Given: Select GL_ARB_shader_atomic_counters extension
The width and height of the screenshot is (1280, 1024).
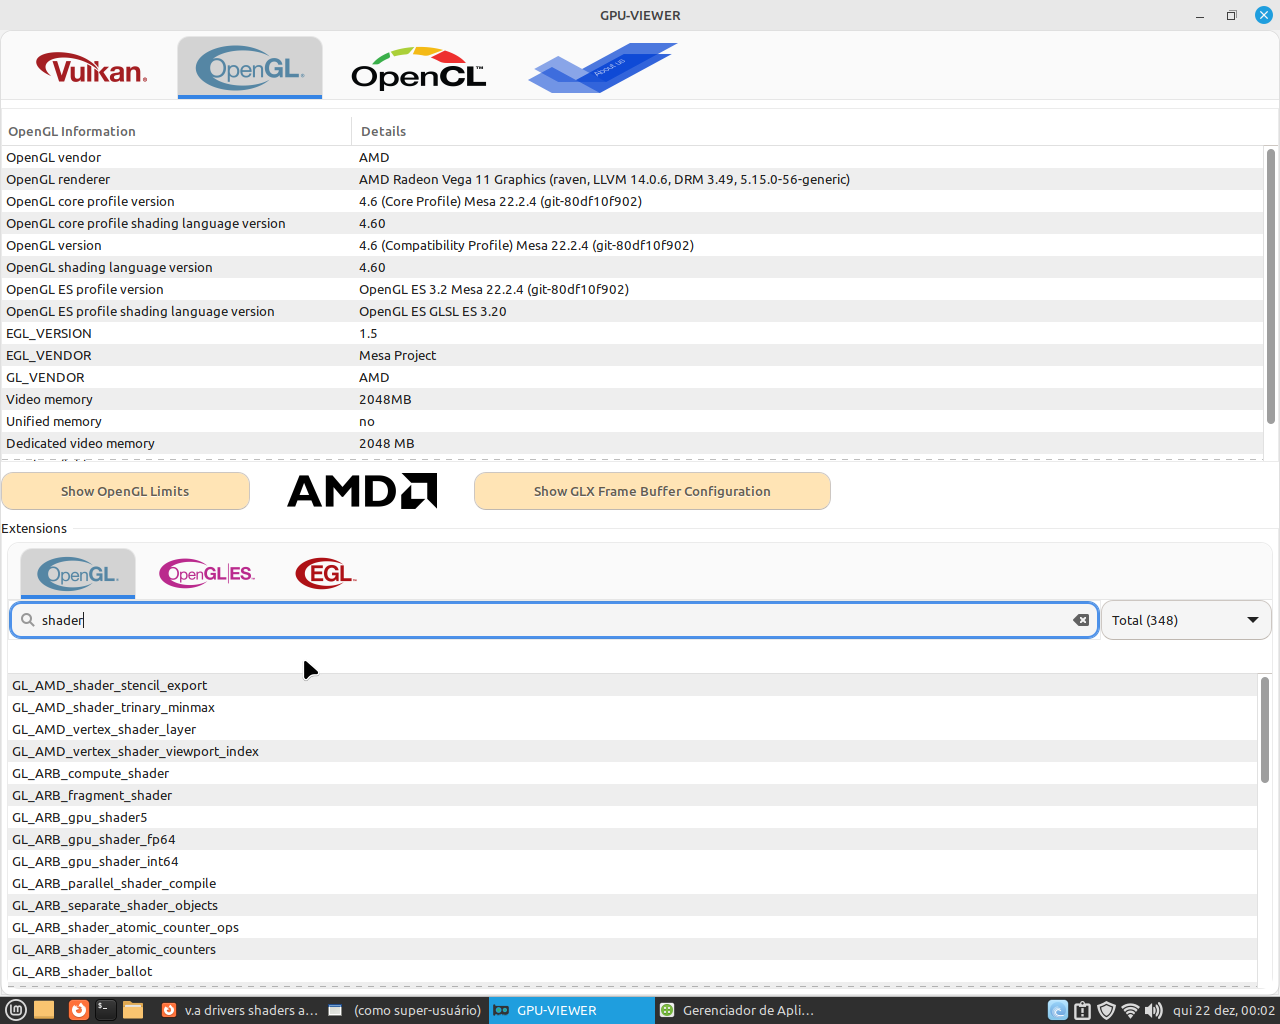Looking at the screenshot, I should (x=632, y=949).
